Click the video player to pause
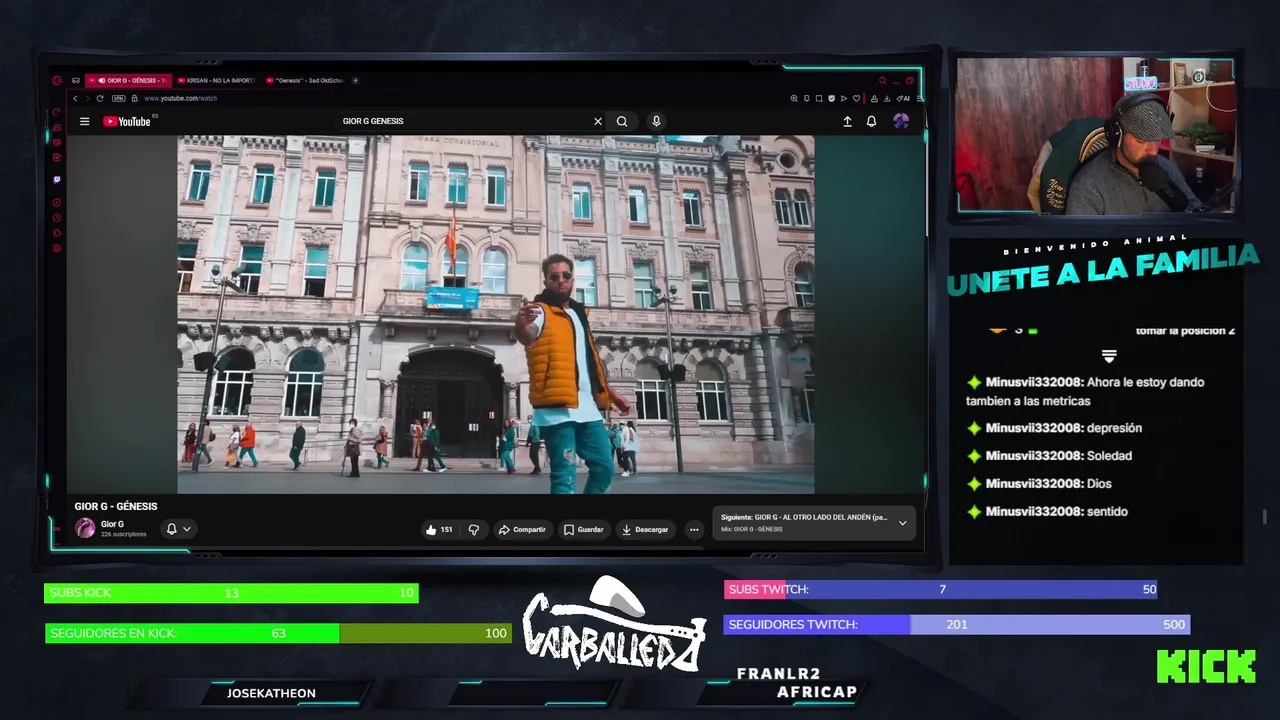Viewport: 1280px width, 720px height. pyautogui.click(x=496, y=314)
